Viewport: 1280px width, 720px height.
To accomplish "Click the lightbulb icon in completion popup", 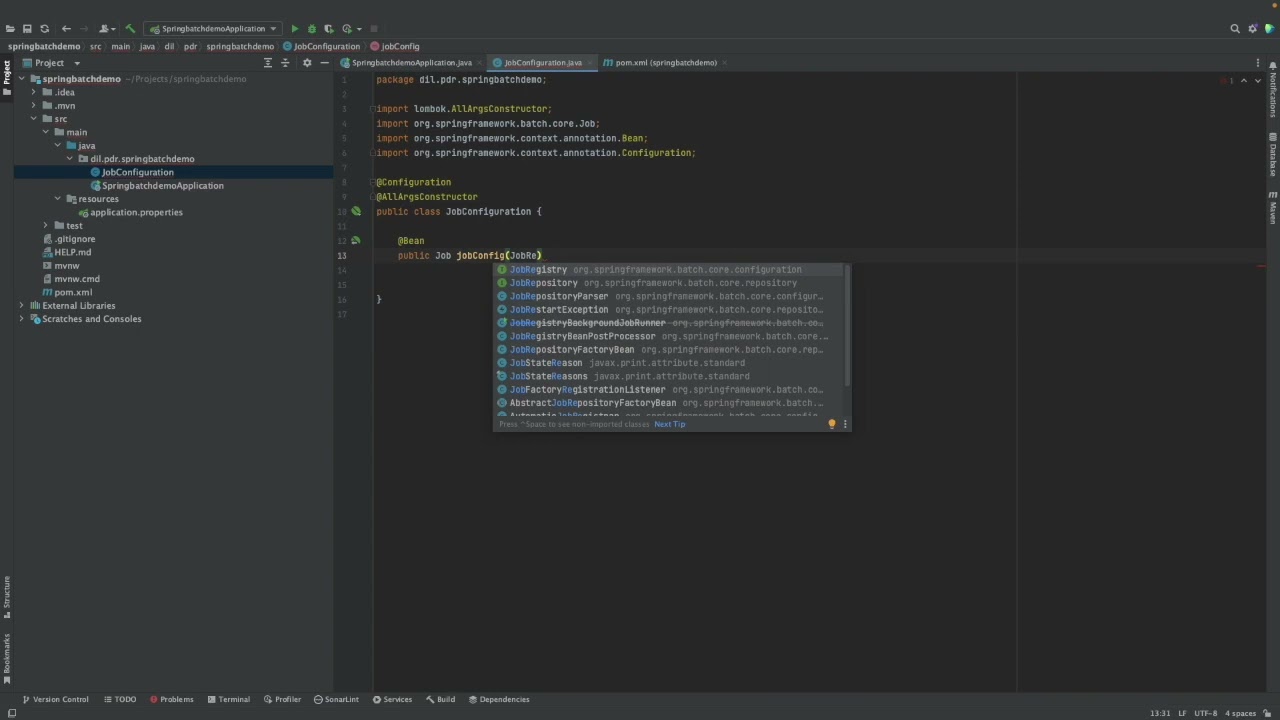I will (831, 424).
